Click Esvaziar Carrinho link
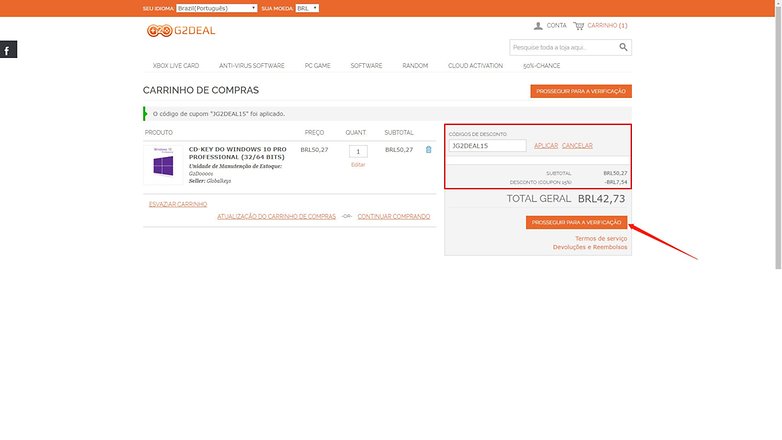This screenshot has height=440, width=782. [178, 205]
